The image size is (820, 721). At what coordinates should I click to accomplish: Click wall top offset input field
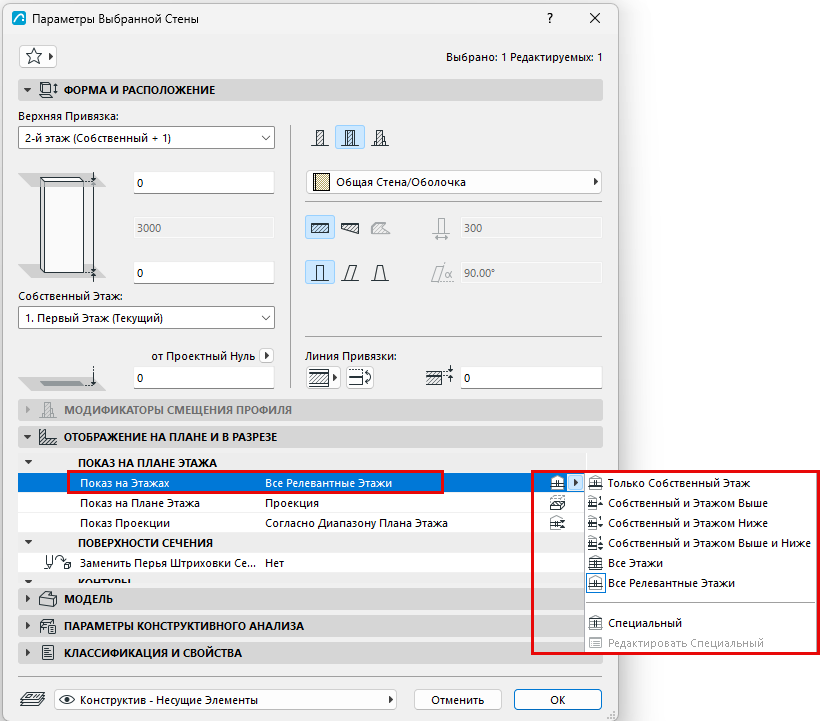pyautogui.click(x=204, y=183)
